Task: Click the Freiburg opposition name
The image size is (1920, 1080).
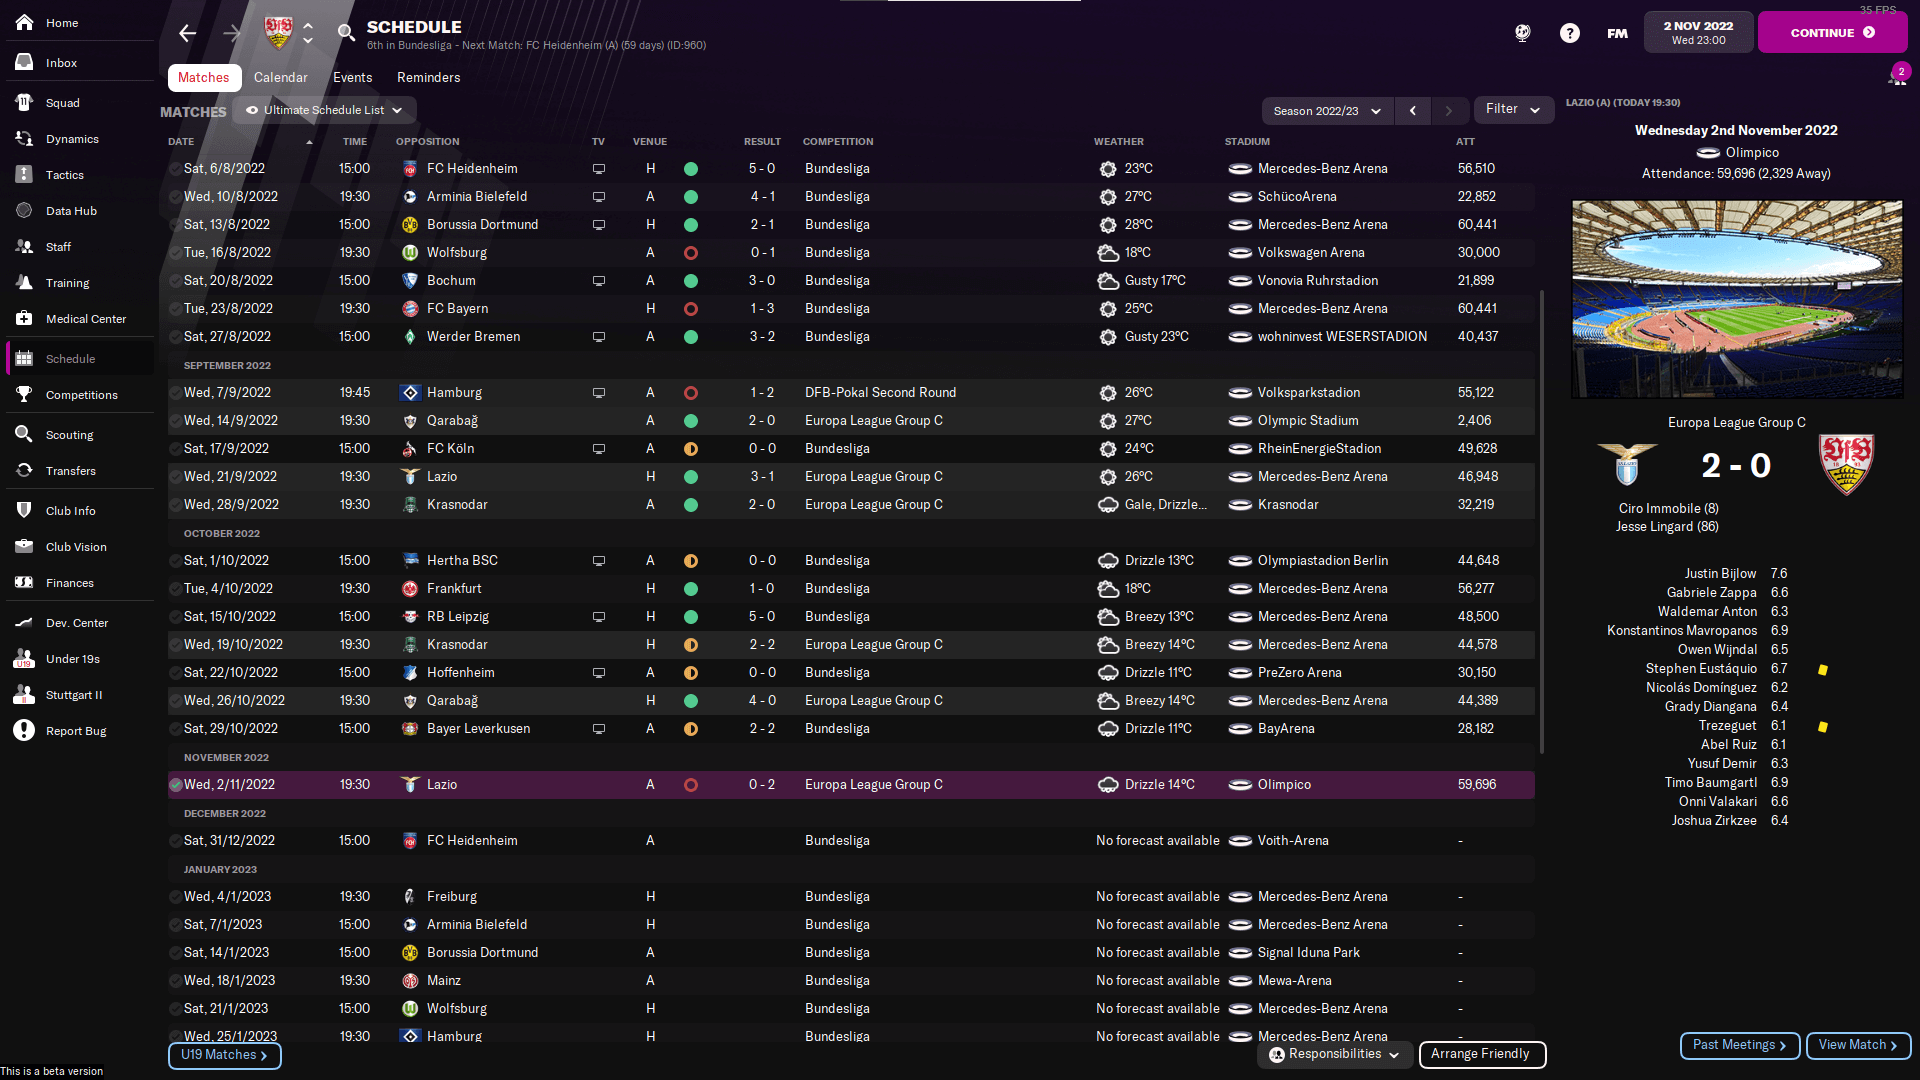Action: 451,897
